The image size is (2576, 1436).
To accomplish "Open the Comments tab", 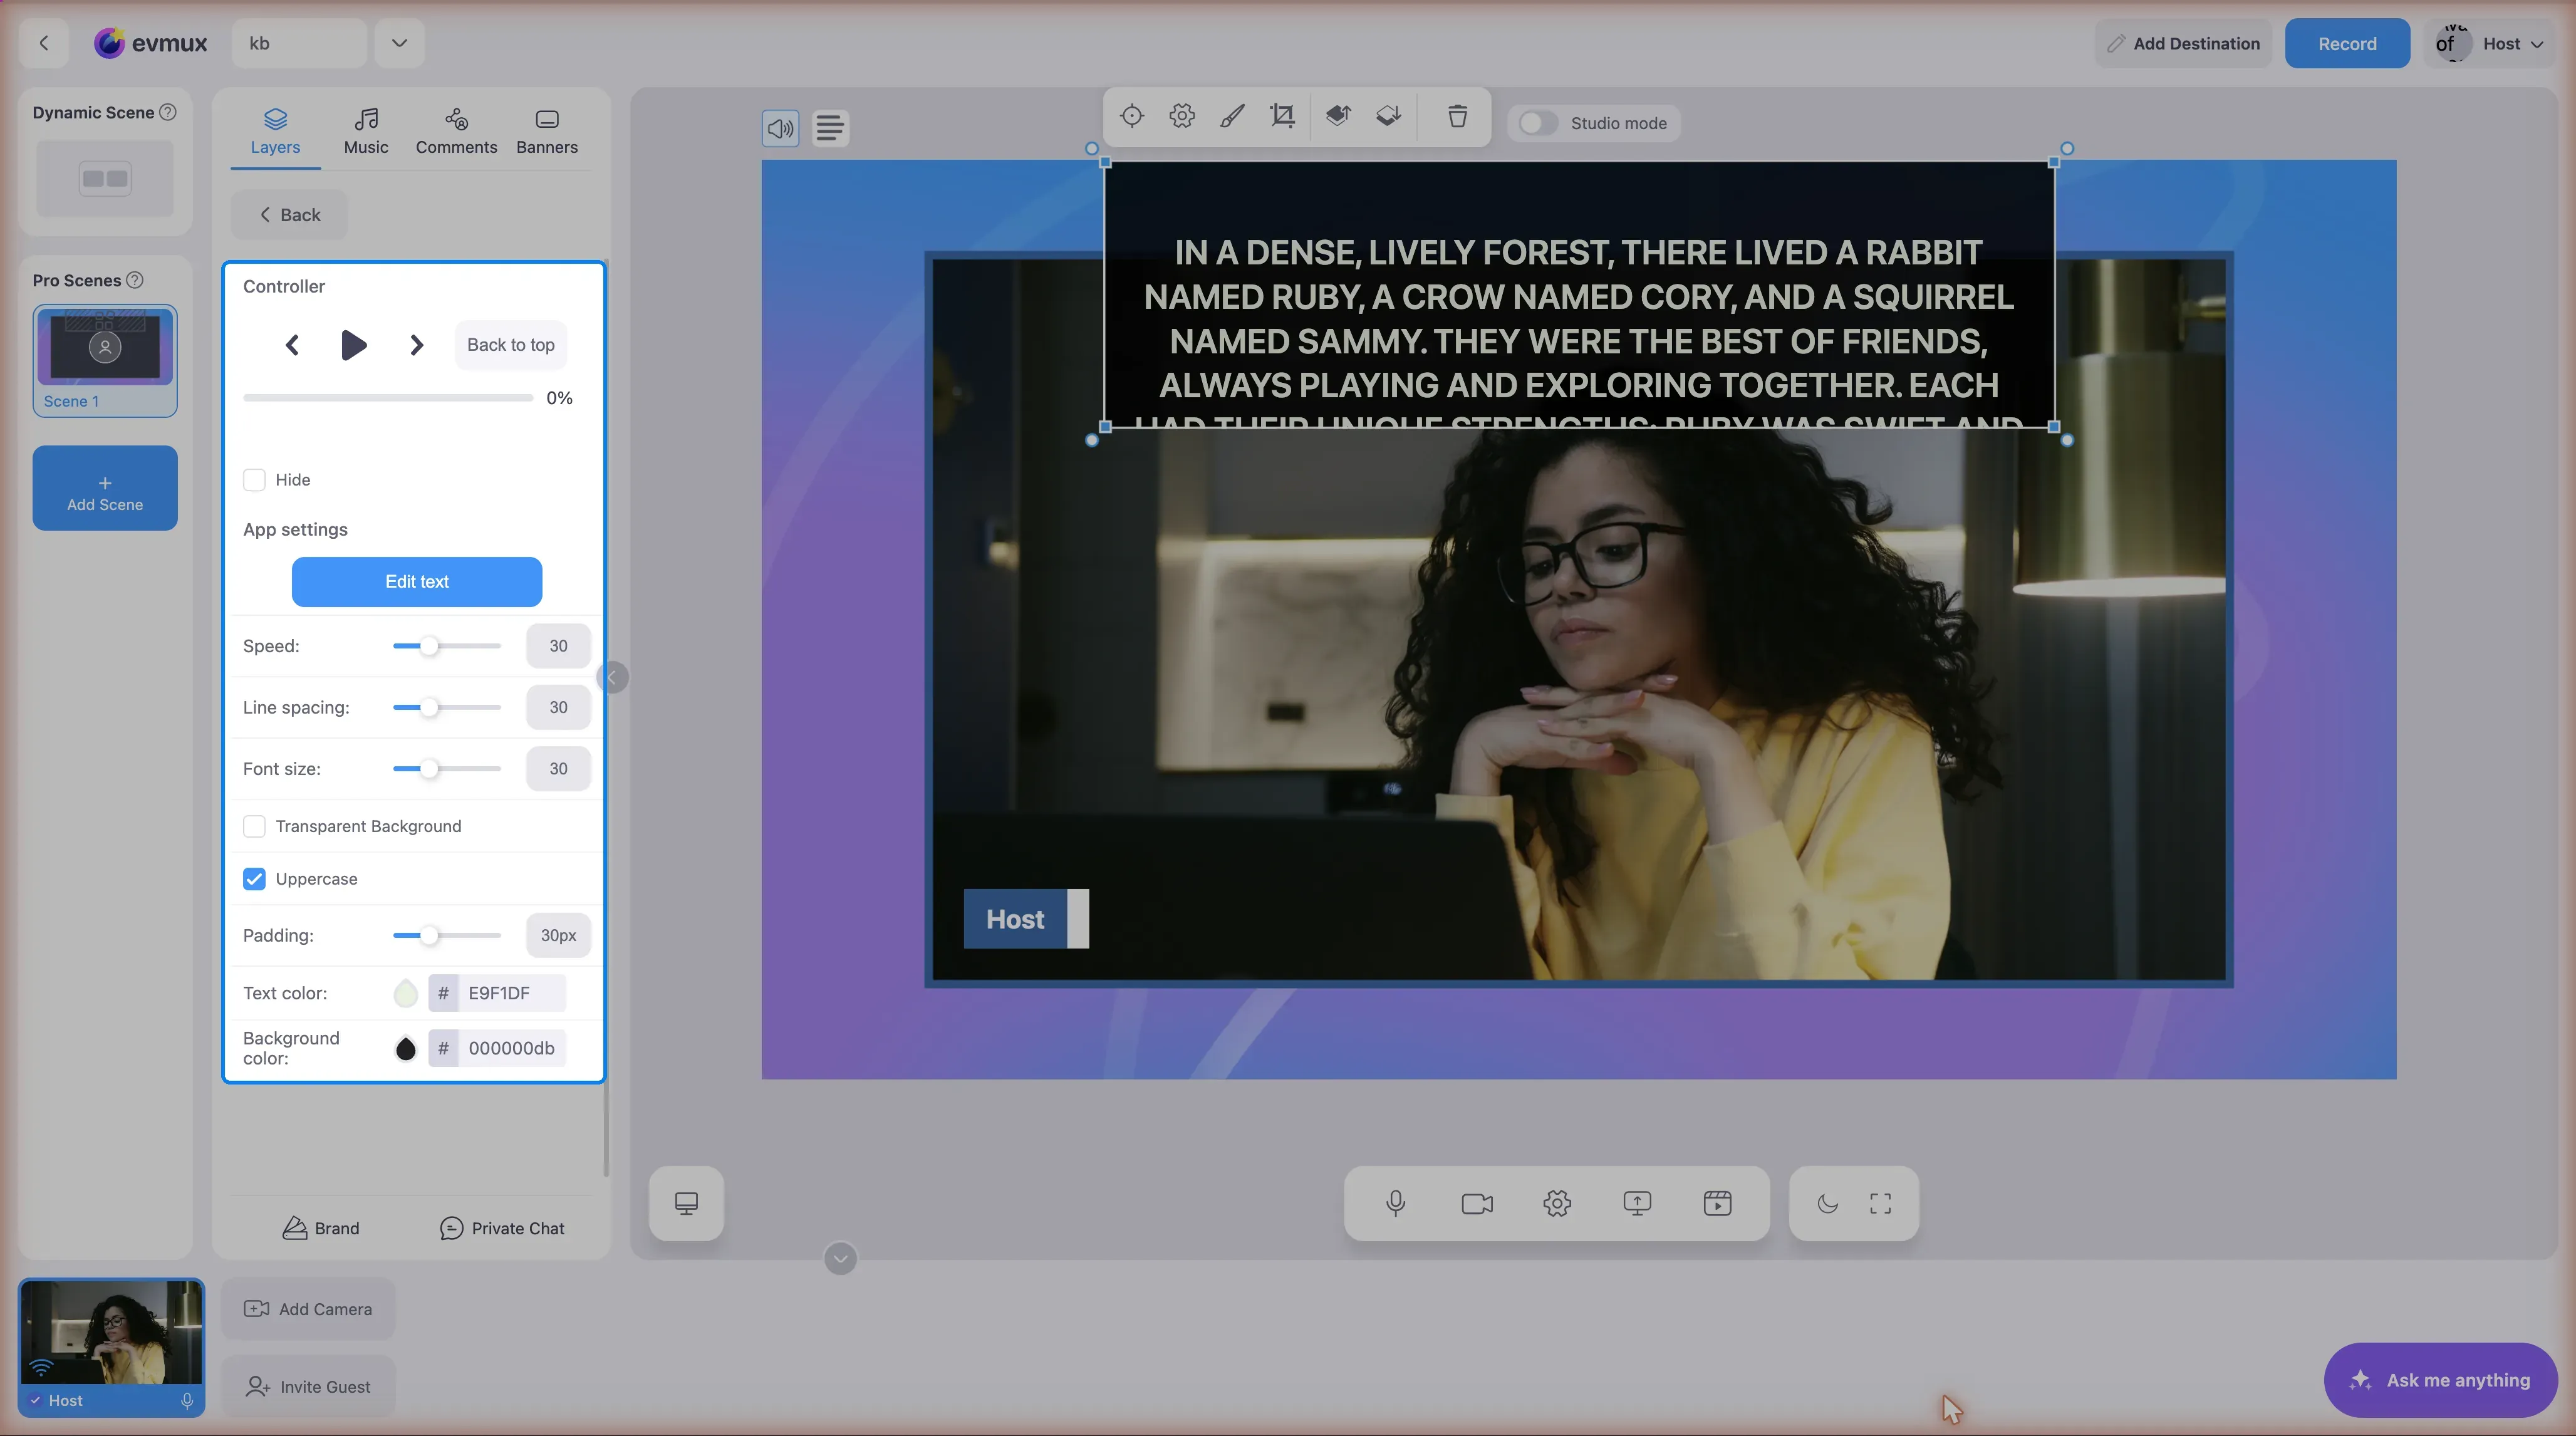I will pyautogui.click(x=456, y=131).
